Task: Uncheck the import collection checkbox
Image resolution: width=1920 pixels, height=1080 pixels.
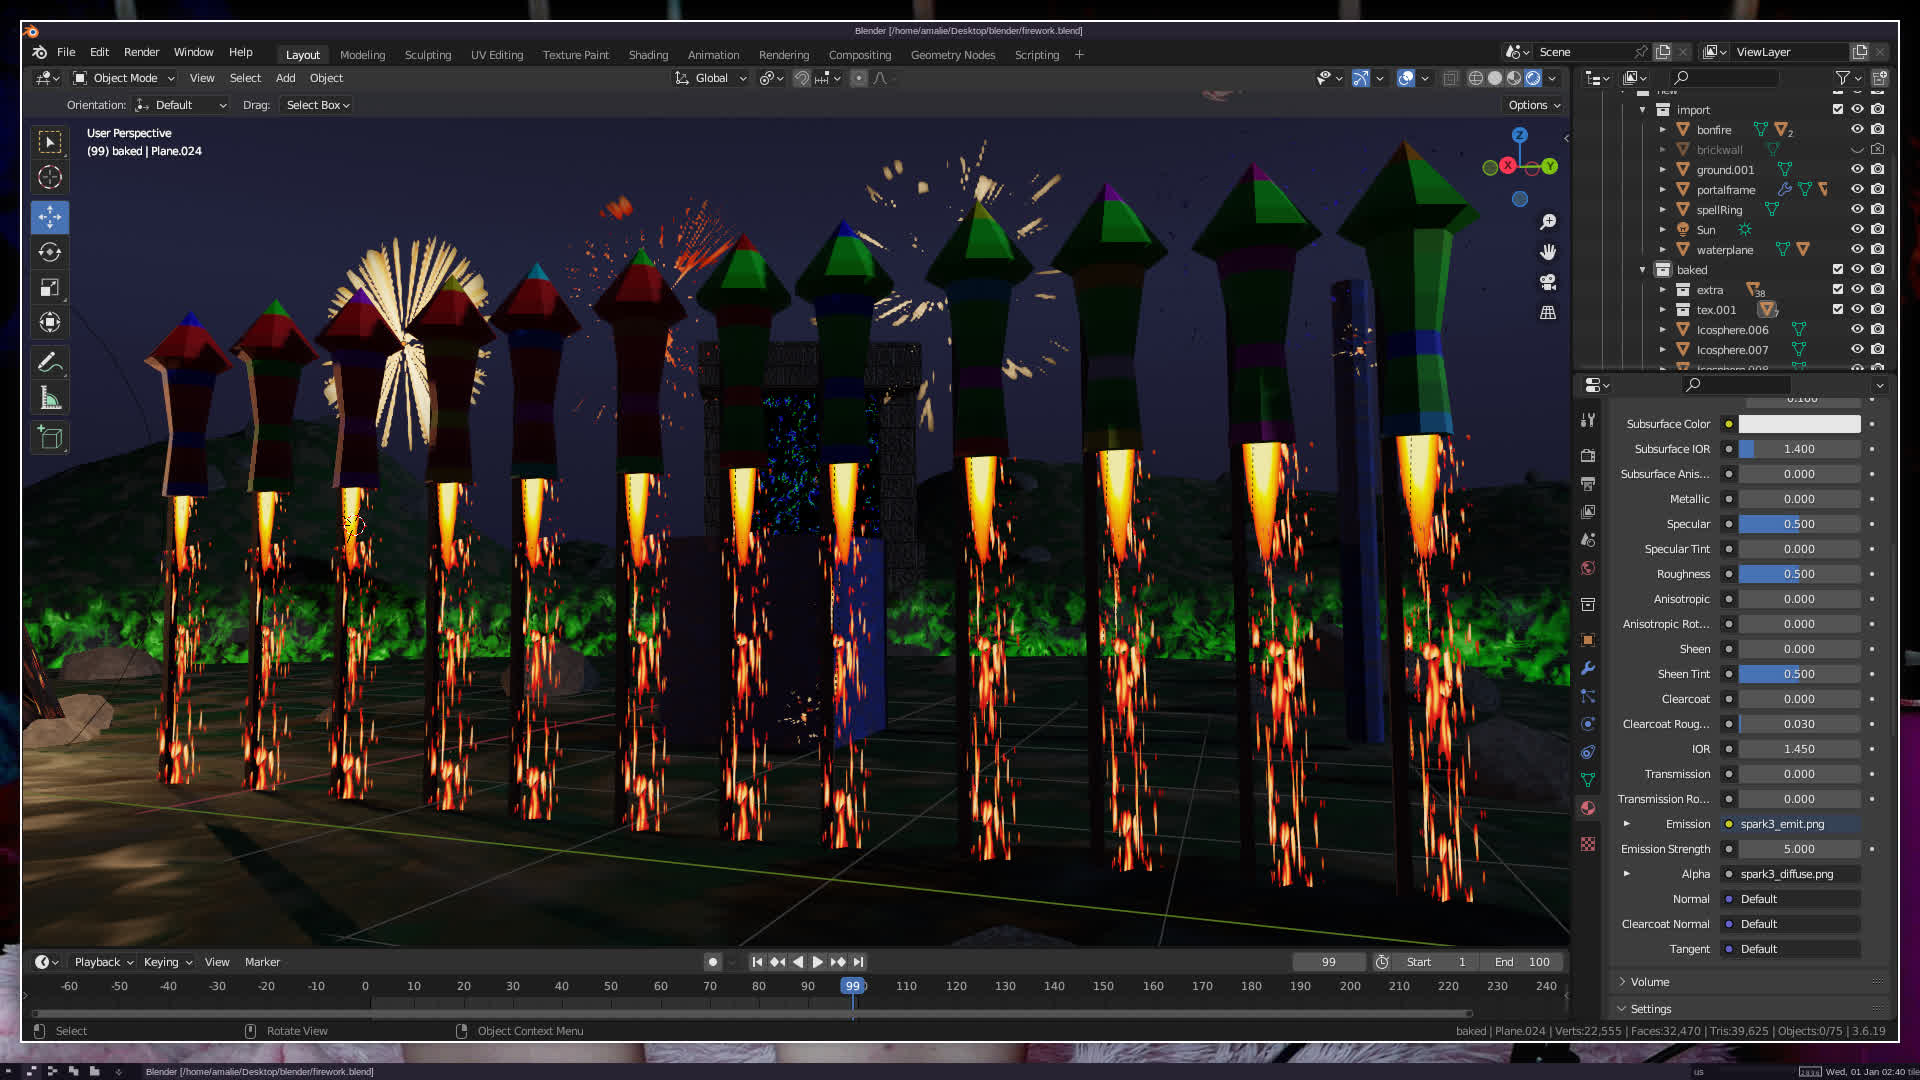Action: (x=1838, y=110)
